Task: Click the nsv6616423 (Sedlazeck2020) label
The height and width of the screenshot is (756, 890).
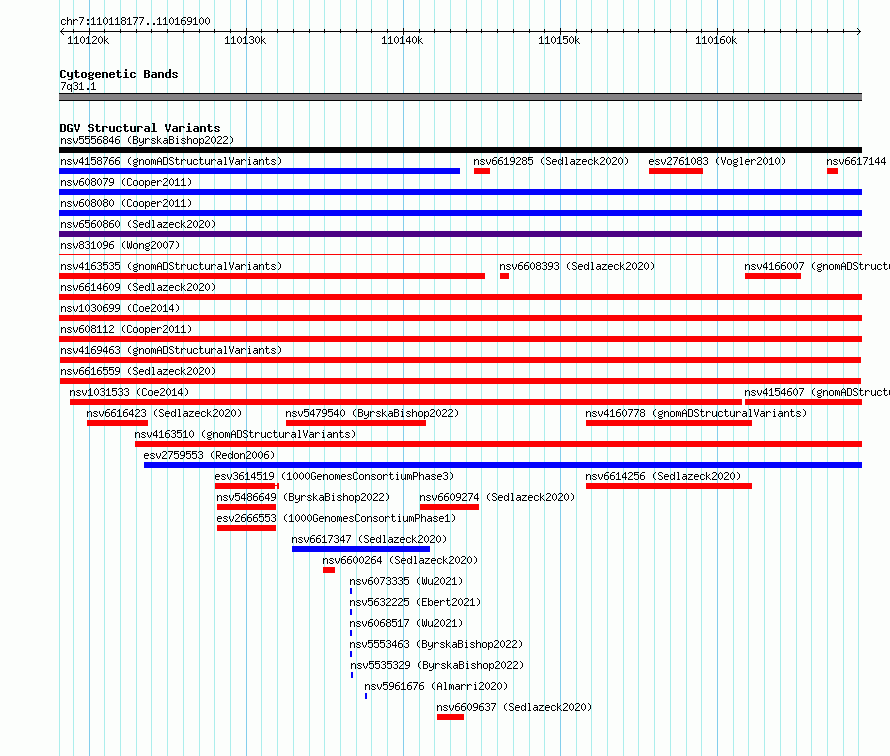Action: [164, 413]
